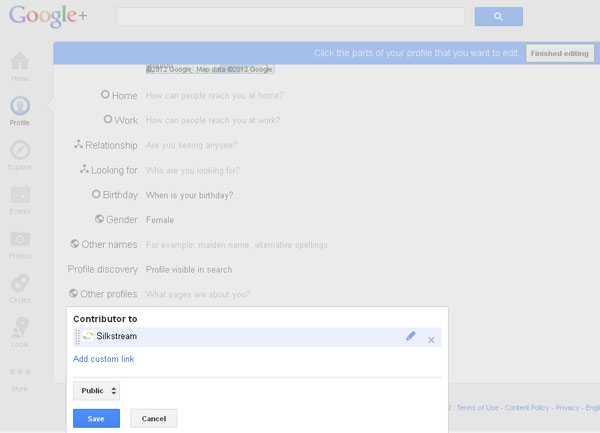Click the Other profiles globe icon
The width and height of the screenshot is (600, 433).
point(73,293)
